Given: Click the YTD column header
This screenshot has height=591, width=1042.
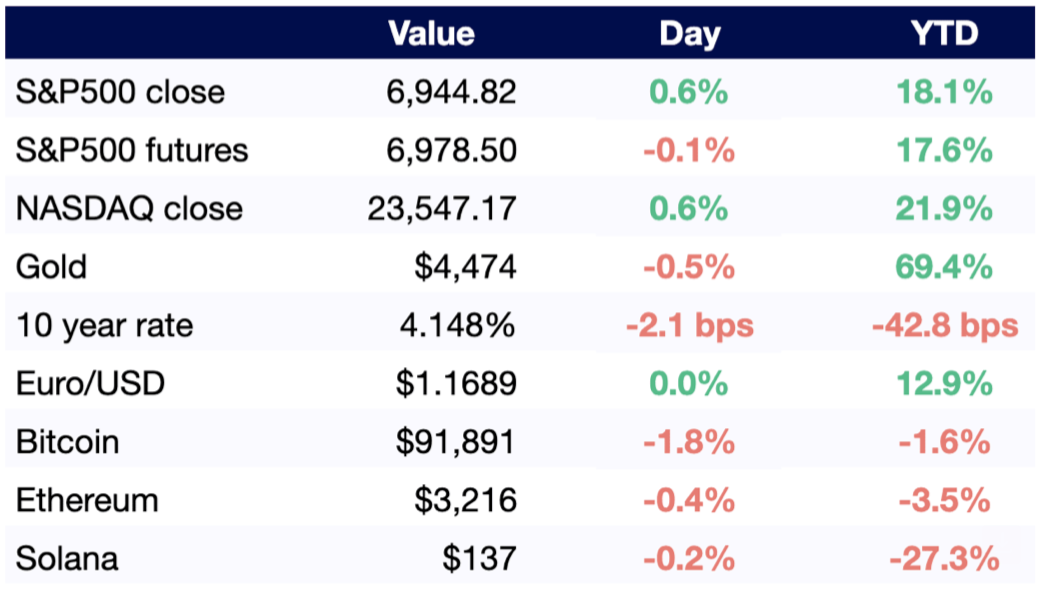Looking at the screenshot, I should pos(944,35).
